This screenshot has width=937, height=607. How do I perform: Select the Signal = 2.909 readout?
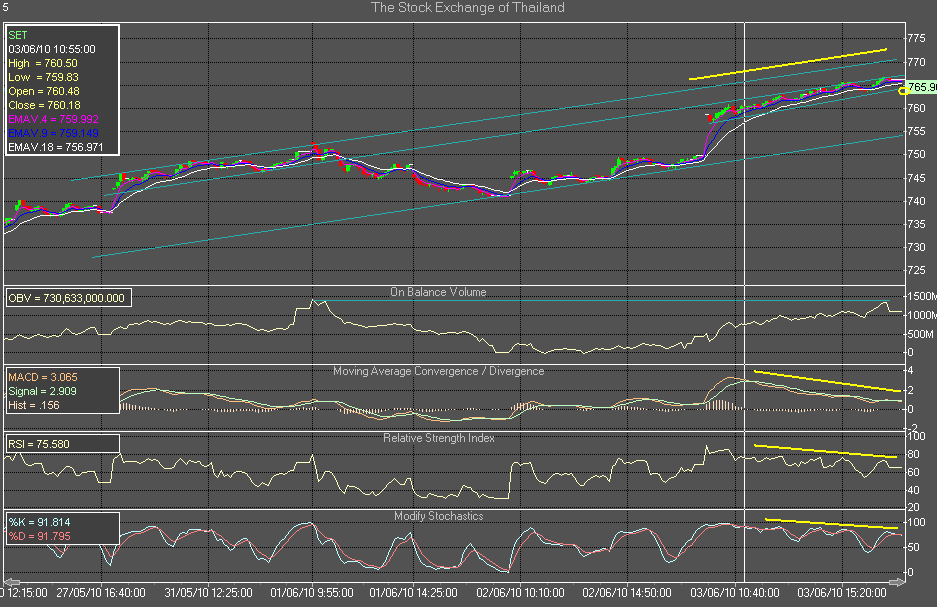pos(42,391)
